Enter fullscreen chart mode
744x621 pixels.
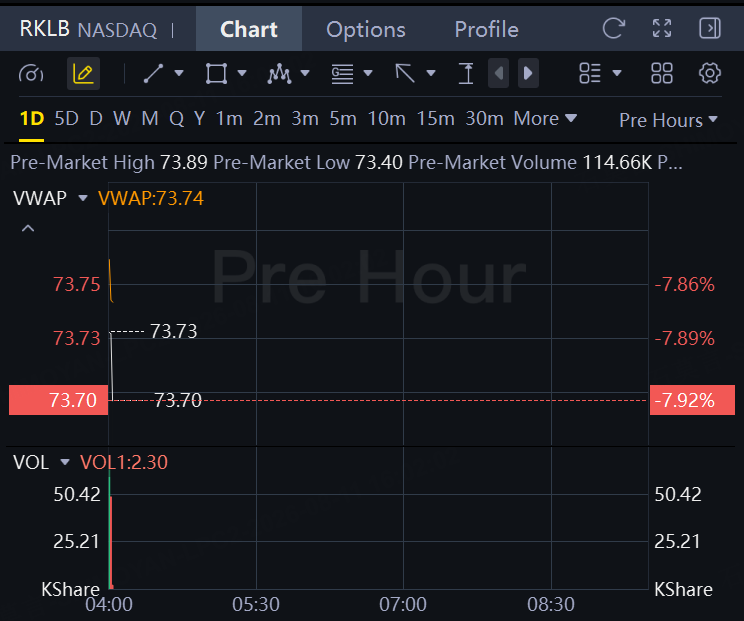click(x=662, y=28)
